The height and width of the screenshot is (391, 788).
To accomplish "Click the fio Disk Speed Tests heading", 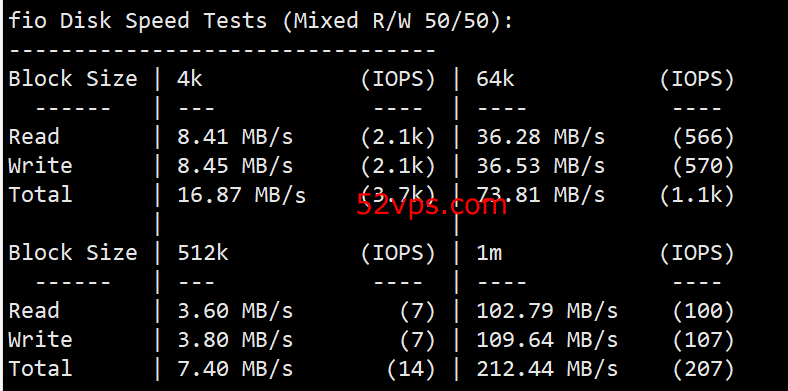I will [261, 21].
